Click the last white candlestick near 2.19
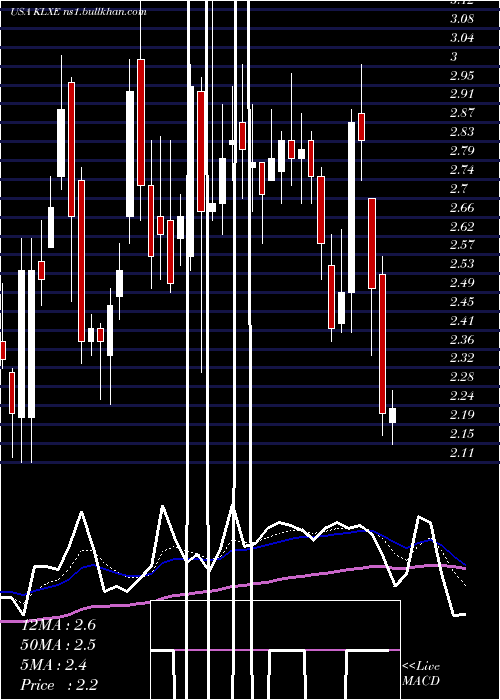Image resolution: width=500 pixels, height=700 pixels. [392, 415]
